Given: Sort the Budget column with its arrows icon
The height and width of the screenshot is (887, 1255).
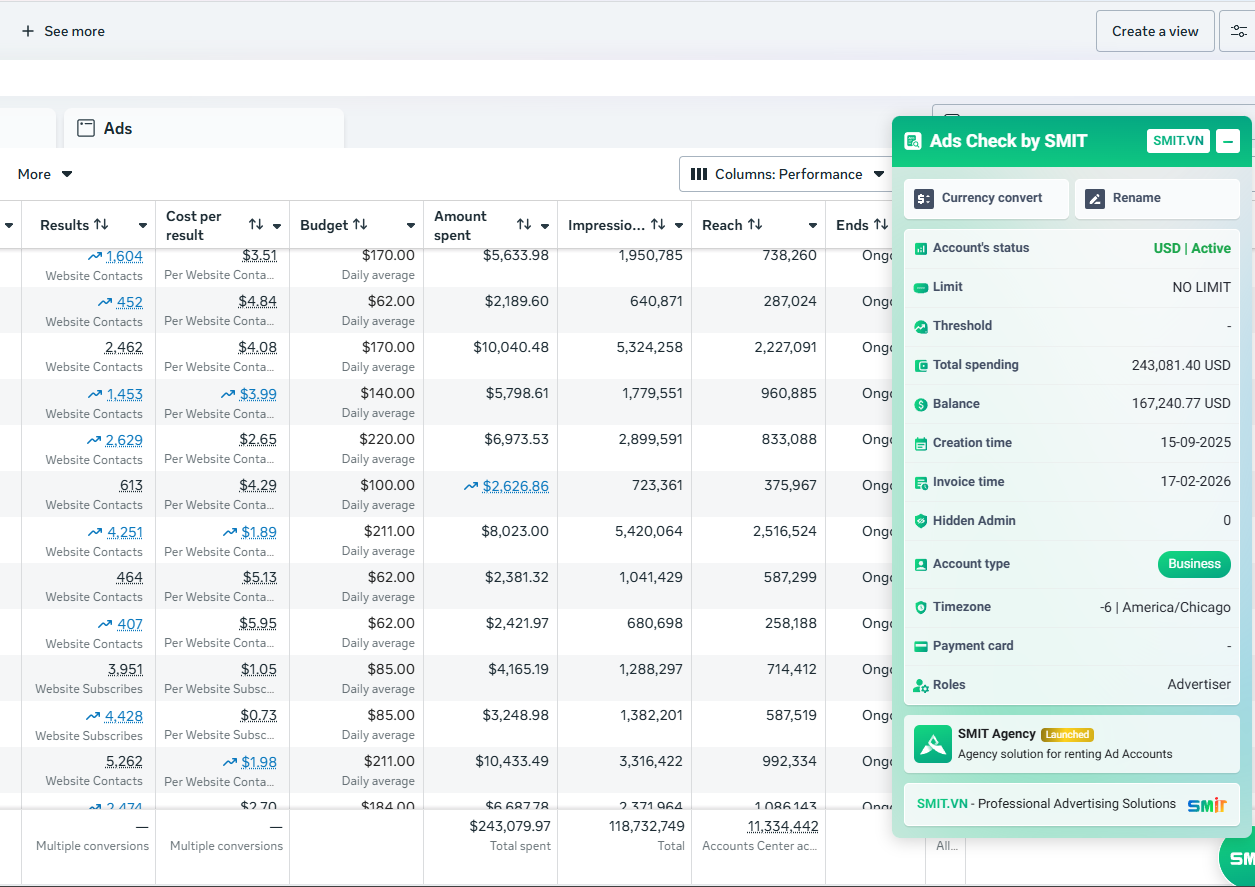Looking at the screenshot, I should [x=360, y=225].
